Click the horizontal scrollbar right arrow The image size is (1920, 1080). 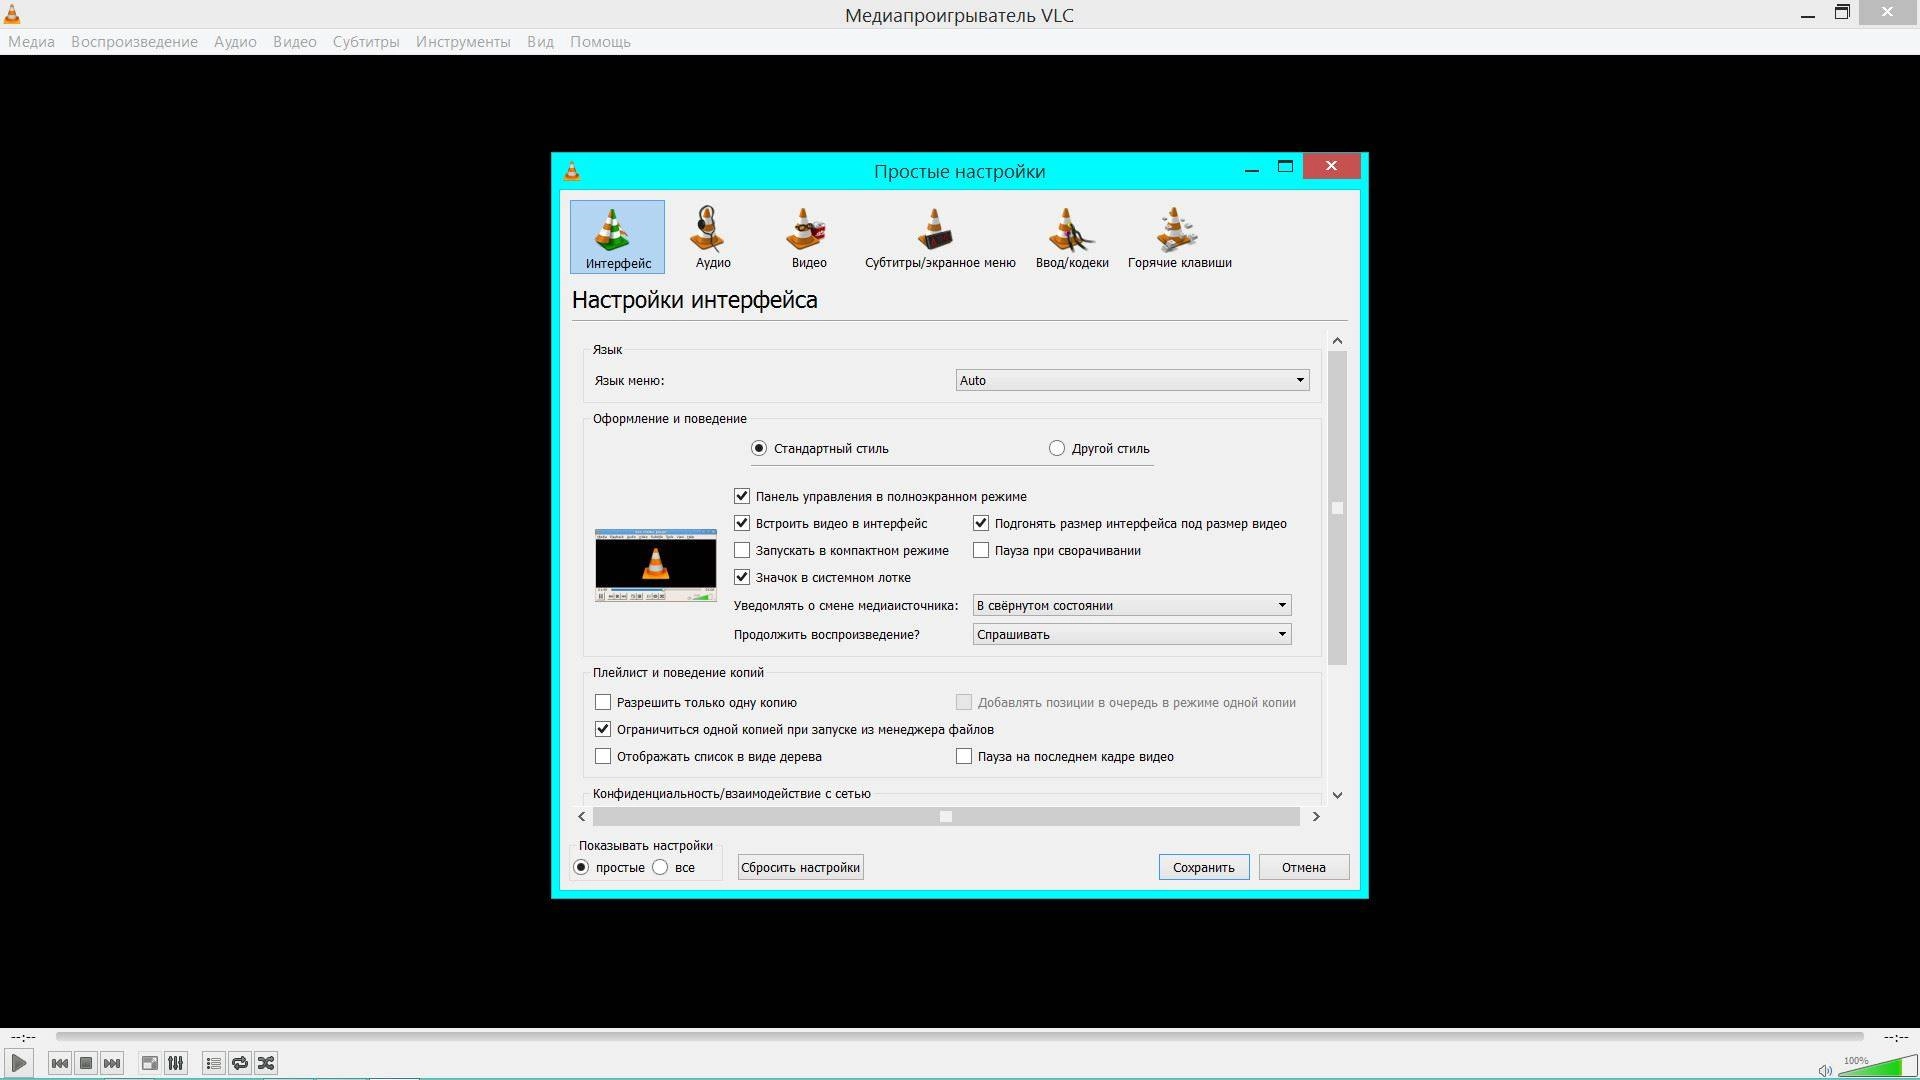1316,817
